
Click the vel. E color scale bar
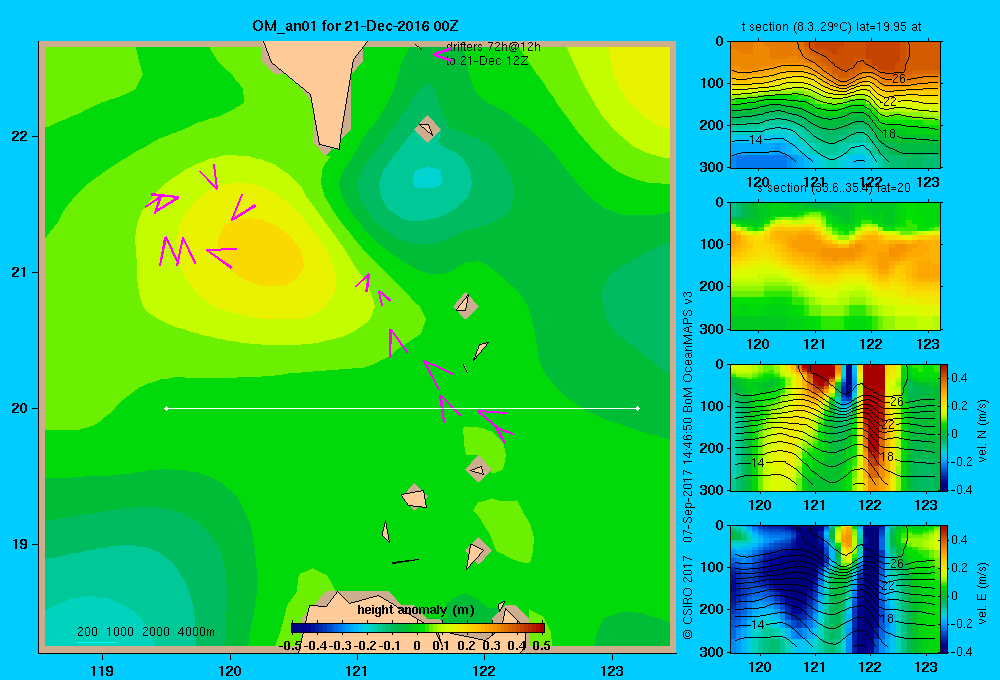coord(945,589)
